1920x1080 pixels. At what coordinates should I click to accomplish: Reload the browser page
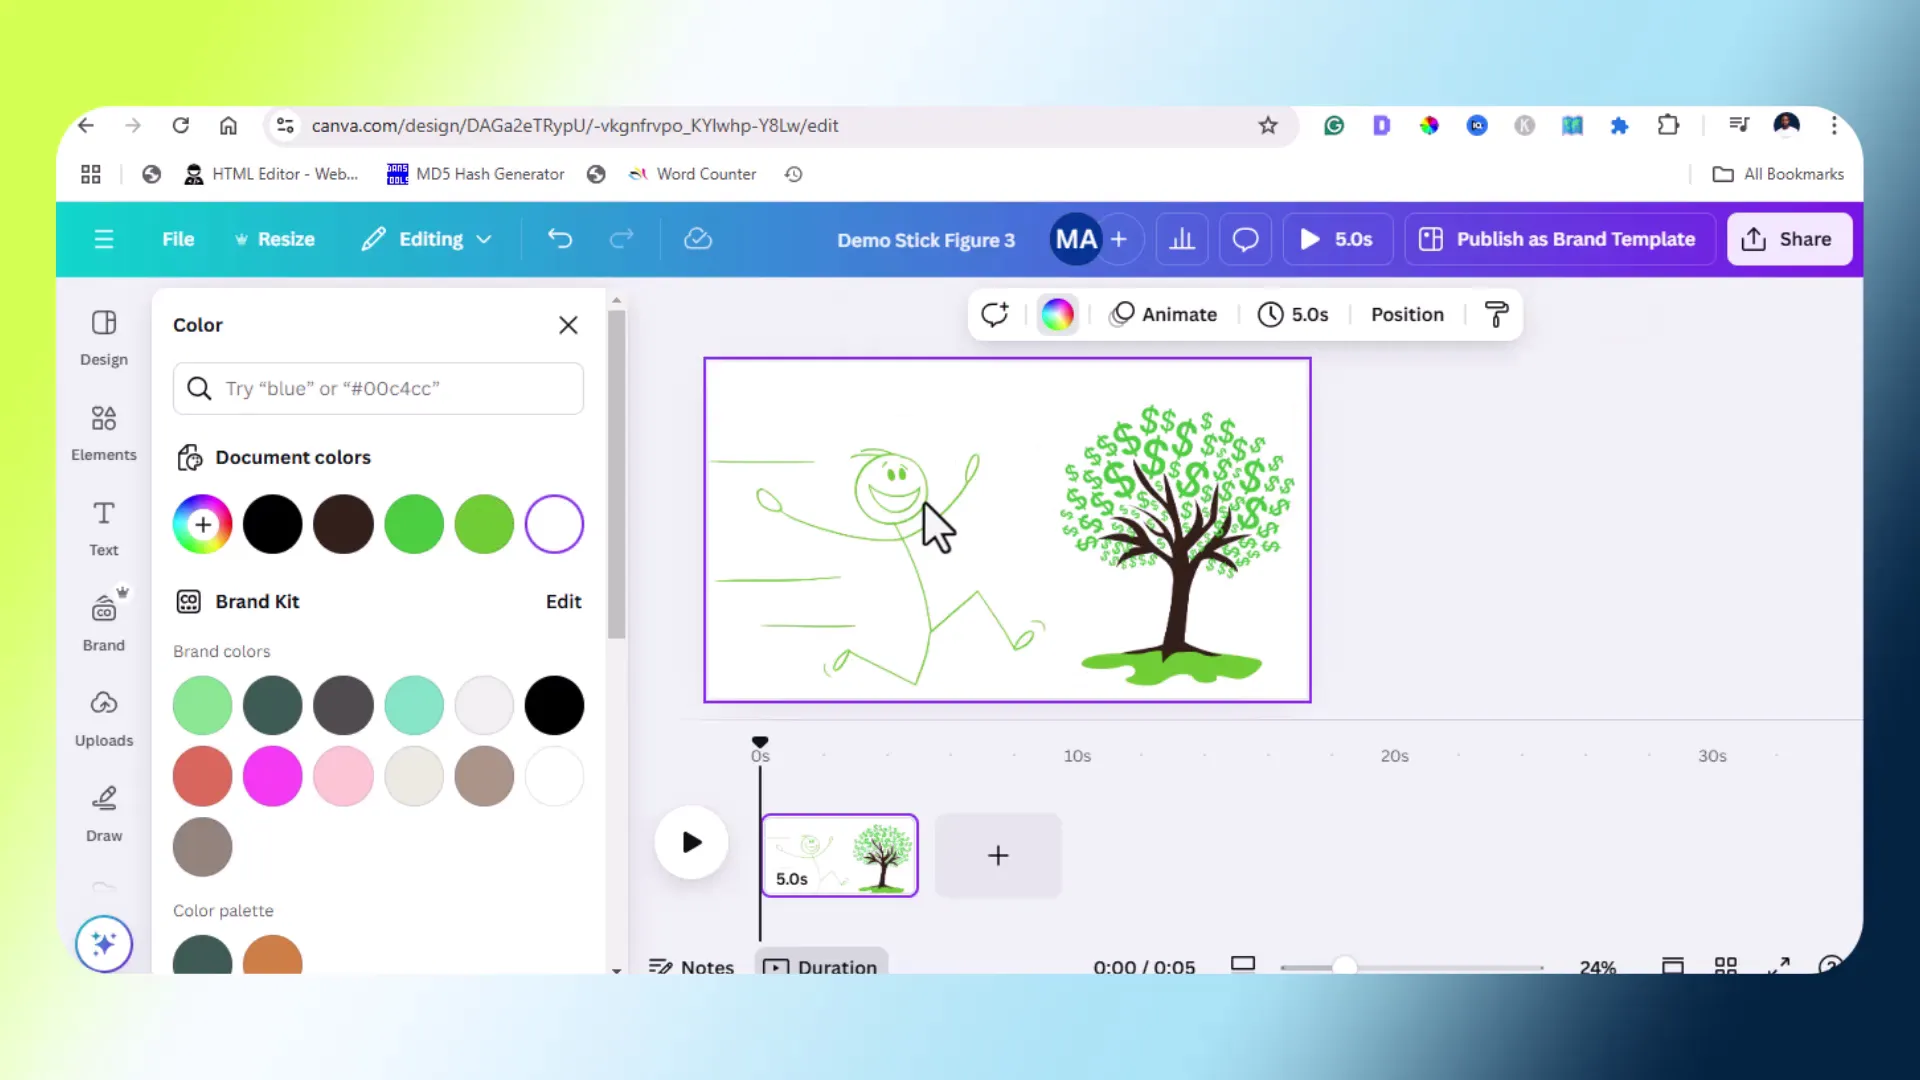point(181,125)
